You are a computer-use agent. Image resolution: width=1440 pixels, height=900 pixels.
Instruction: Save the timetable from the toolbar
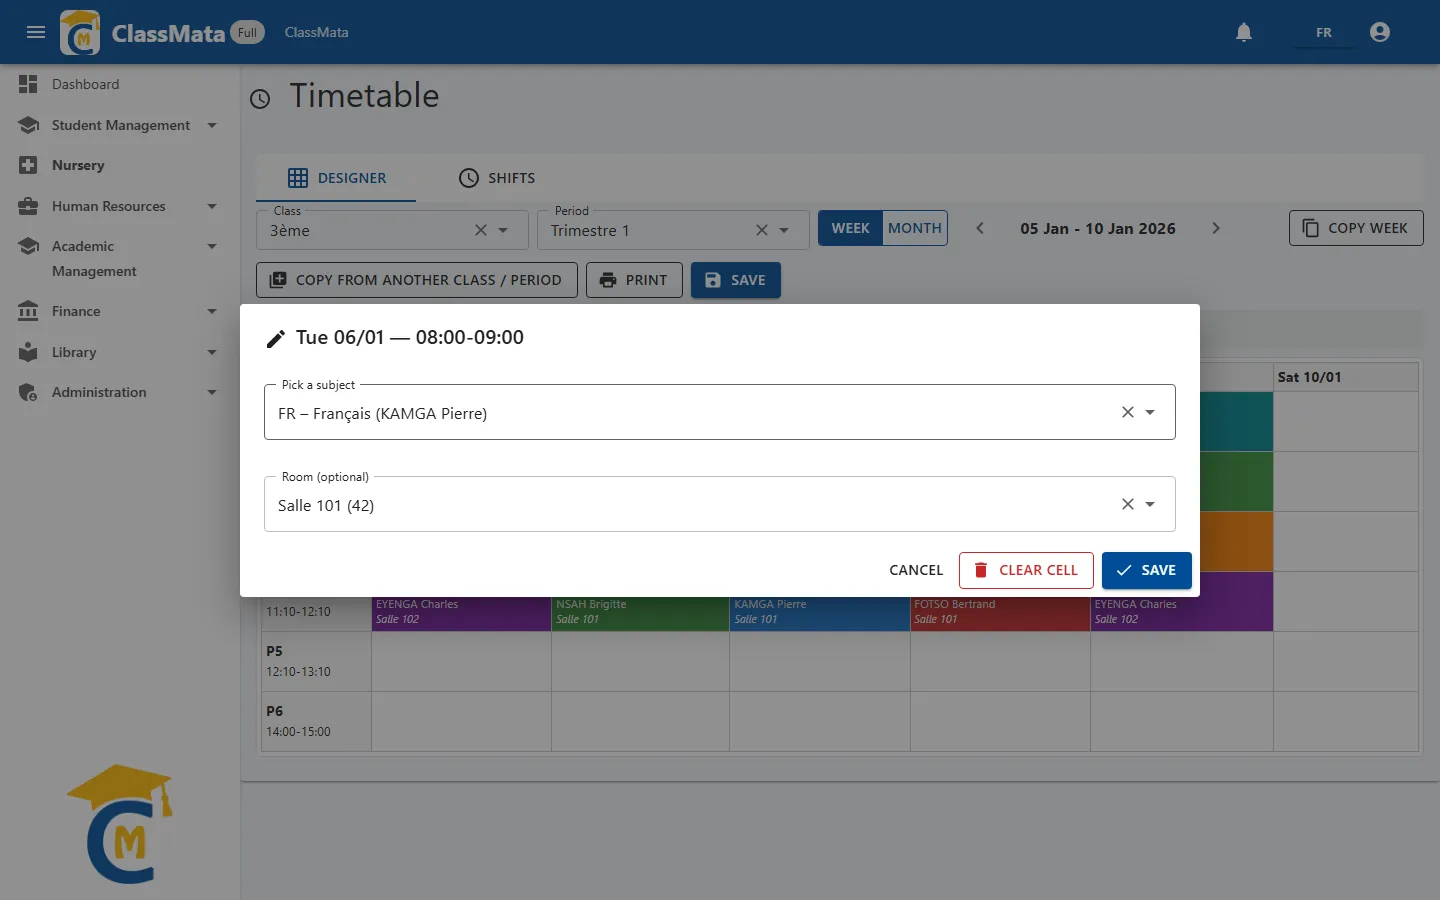pos(736,280)
